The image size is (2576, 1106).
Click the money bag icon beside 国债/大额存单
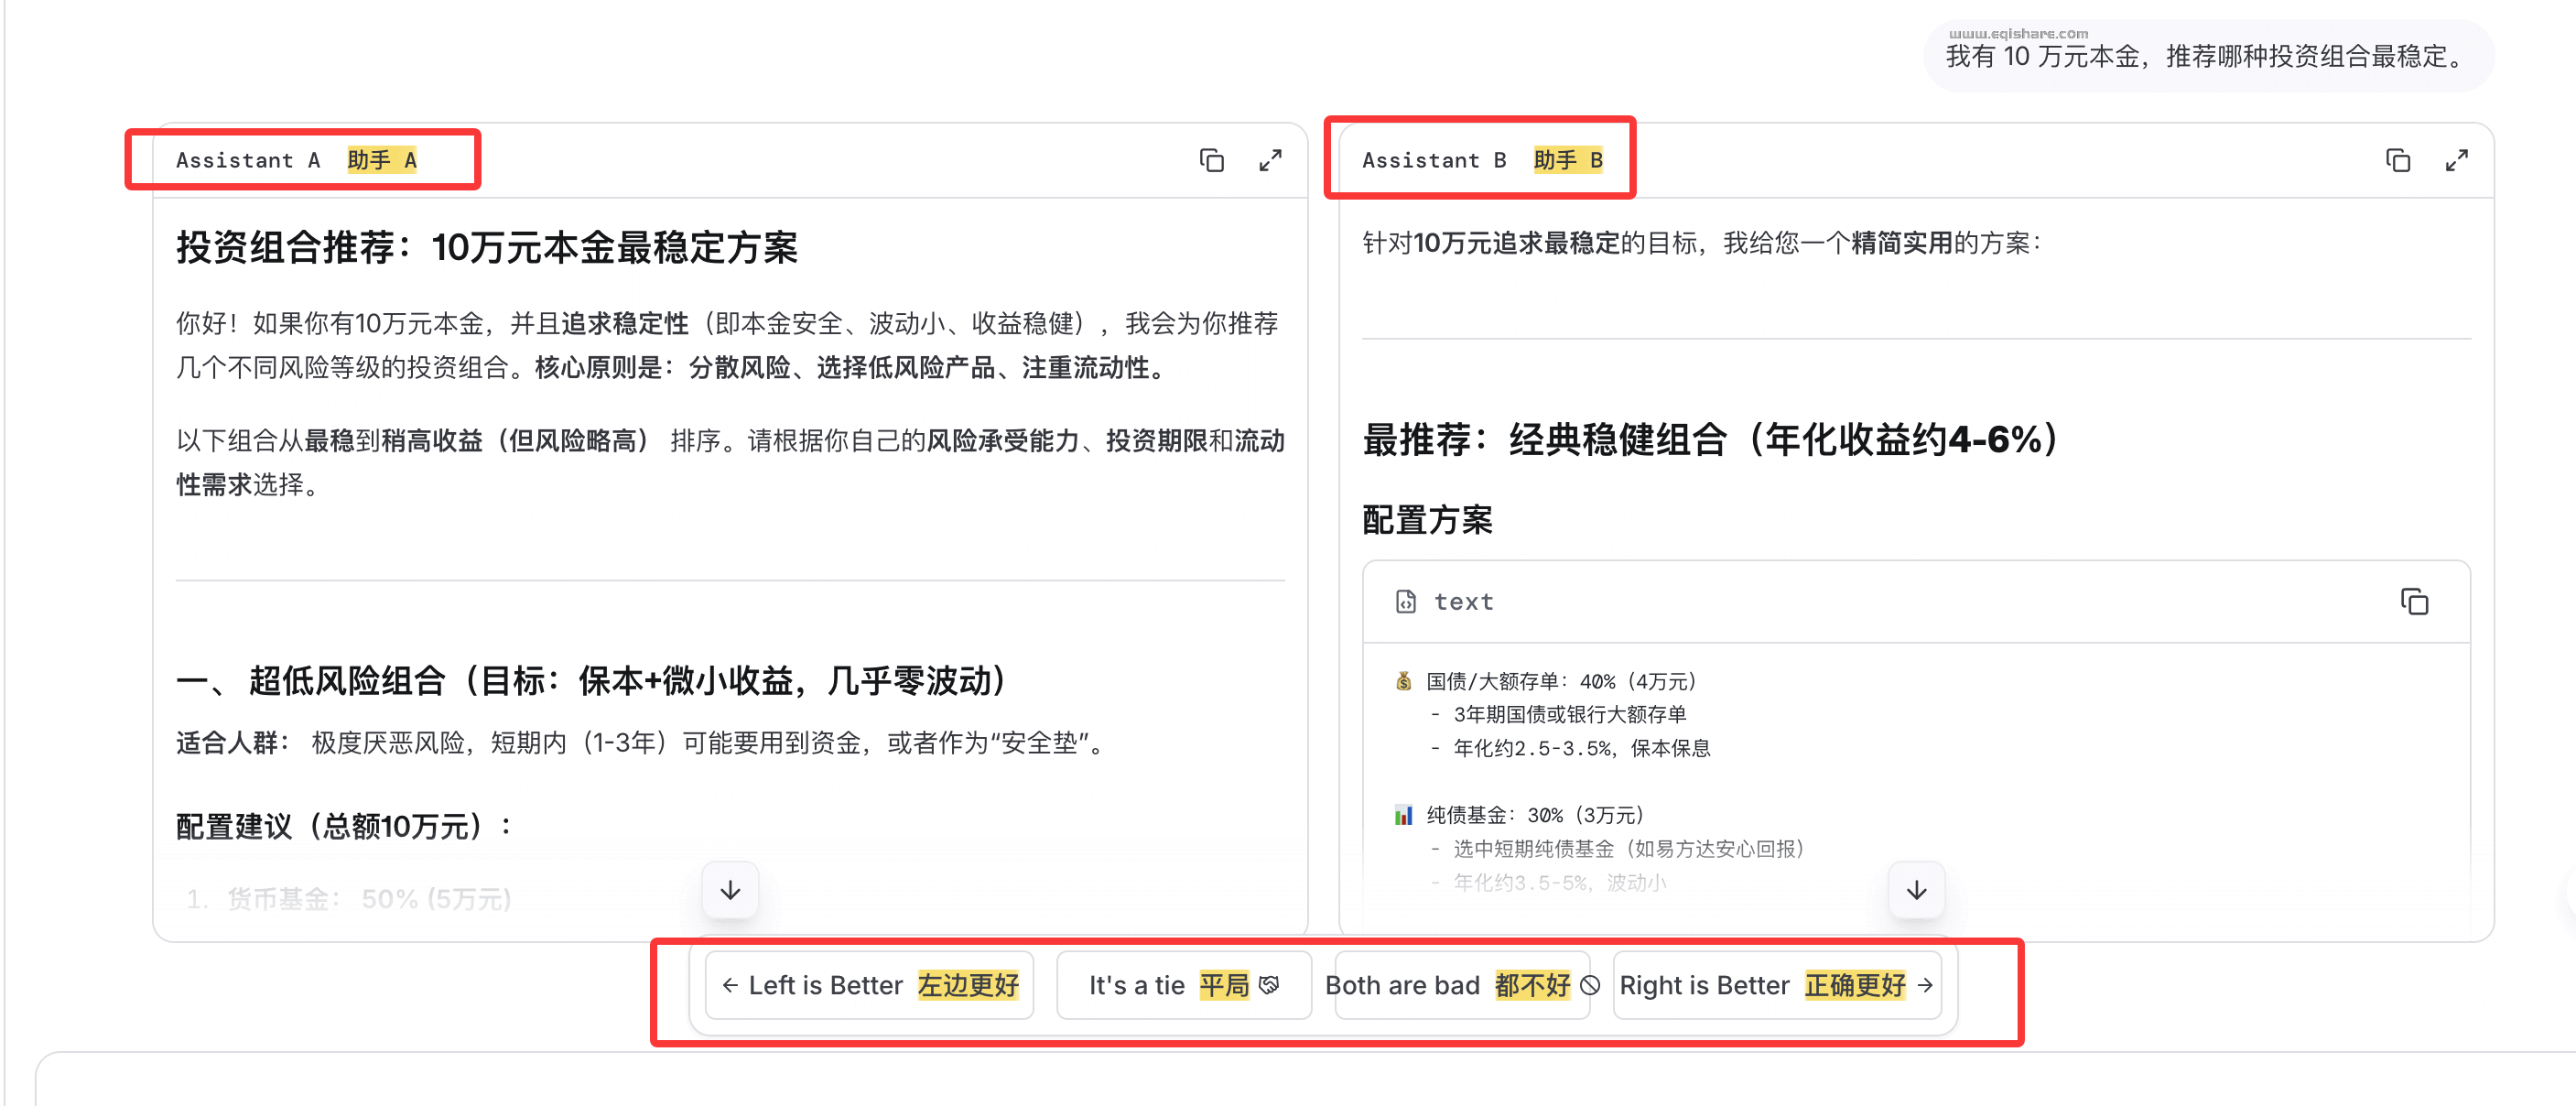click(x=1402, y=681)
